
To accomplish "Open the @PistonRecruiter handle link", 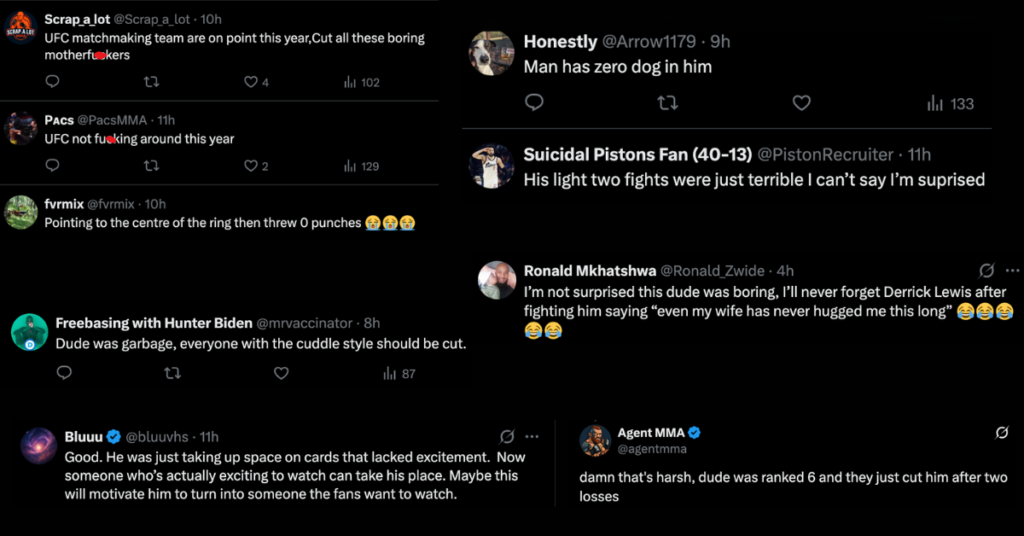I will [x=826, y=155].
